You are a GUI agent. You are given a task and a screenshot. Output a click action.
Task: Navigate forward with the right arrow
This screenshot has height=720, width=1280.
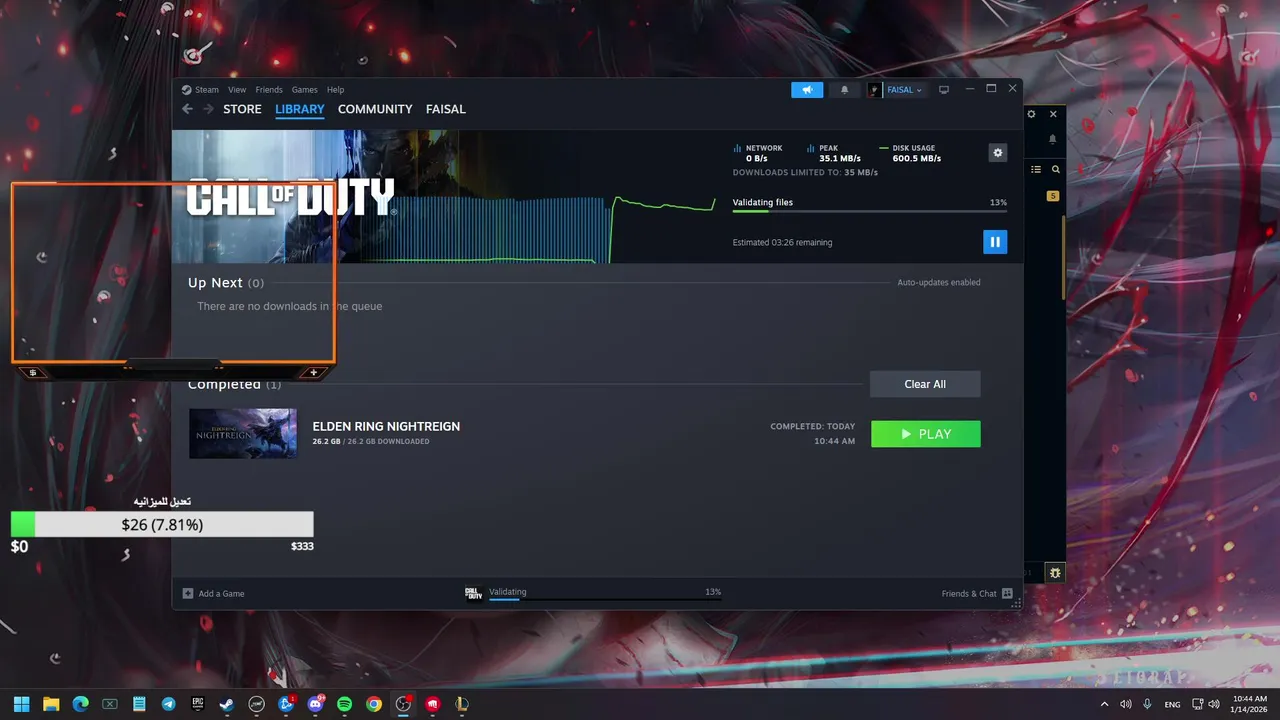208,109
